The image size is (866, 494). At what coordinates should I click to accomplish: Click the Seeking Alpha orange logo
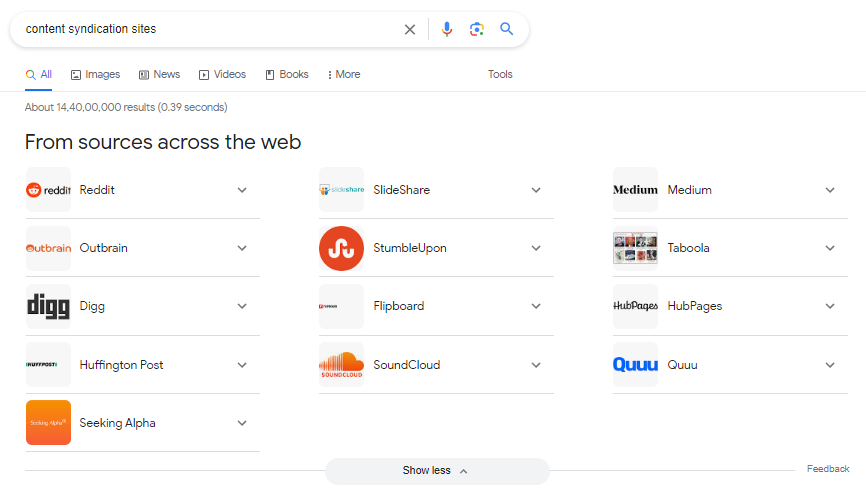49,423
